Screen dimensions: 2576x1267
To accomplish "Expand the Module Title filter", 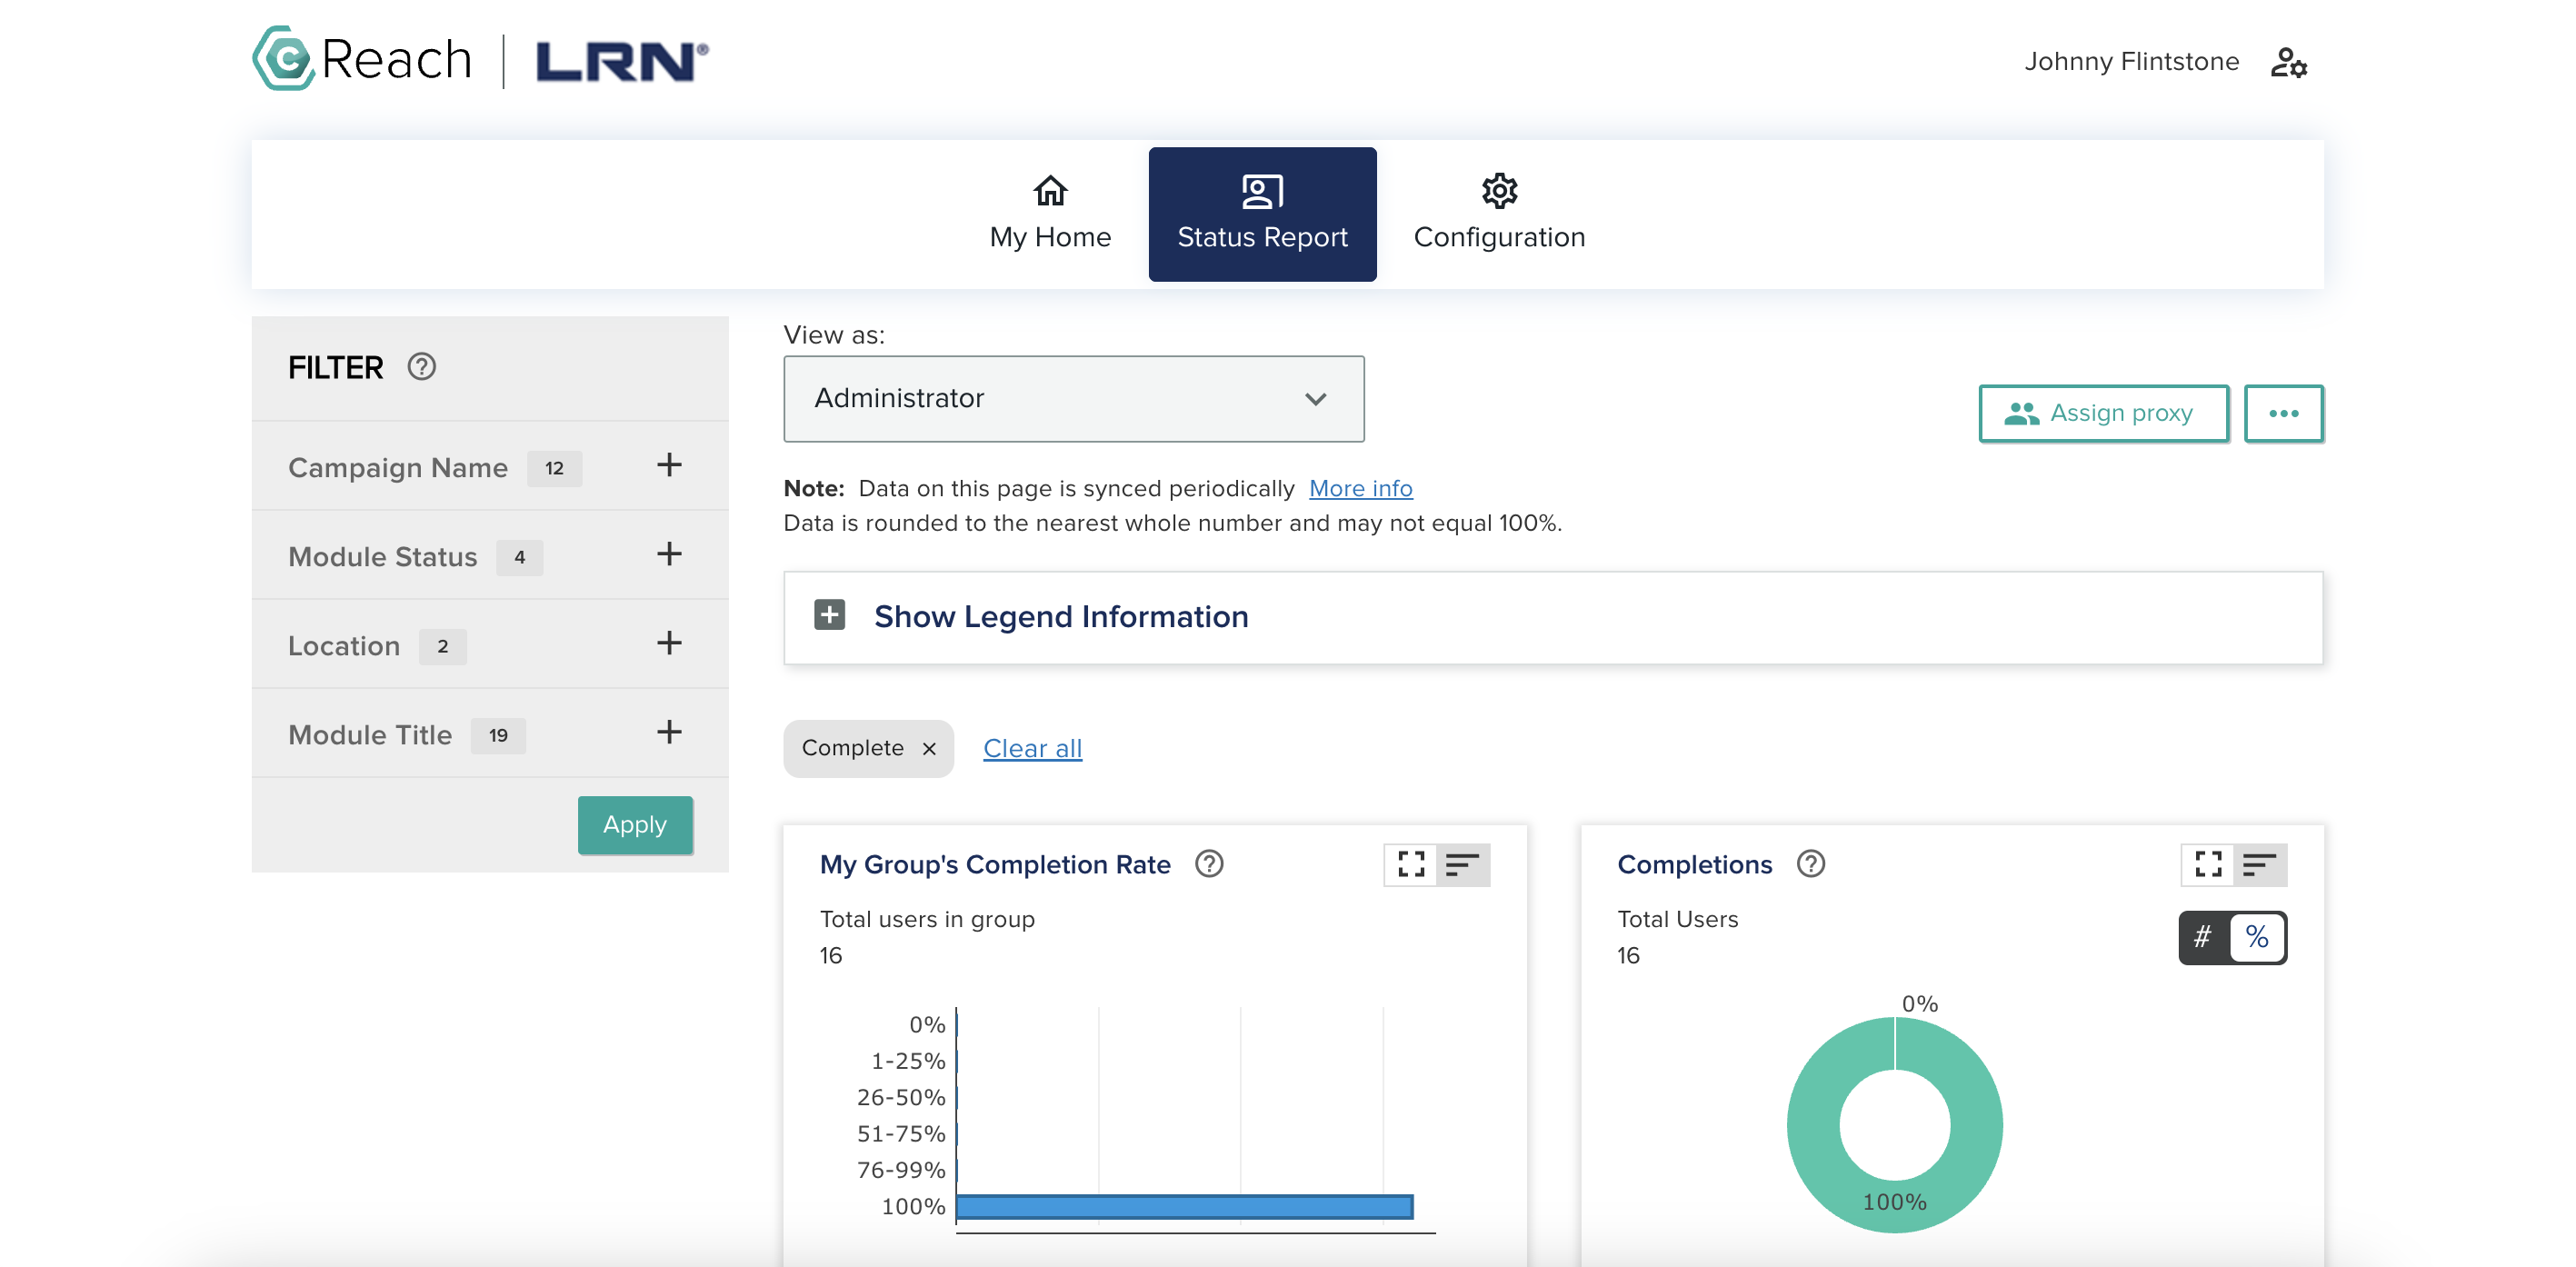I will [x=669, y=733].
